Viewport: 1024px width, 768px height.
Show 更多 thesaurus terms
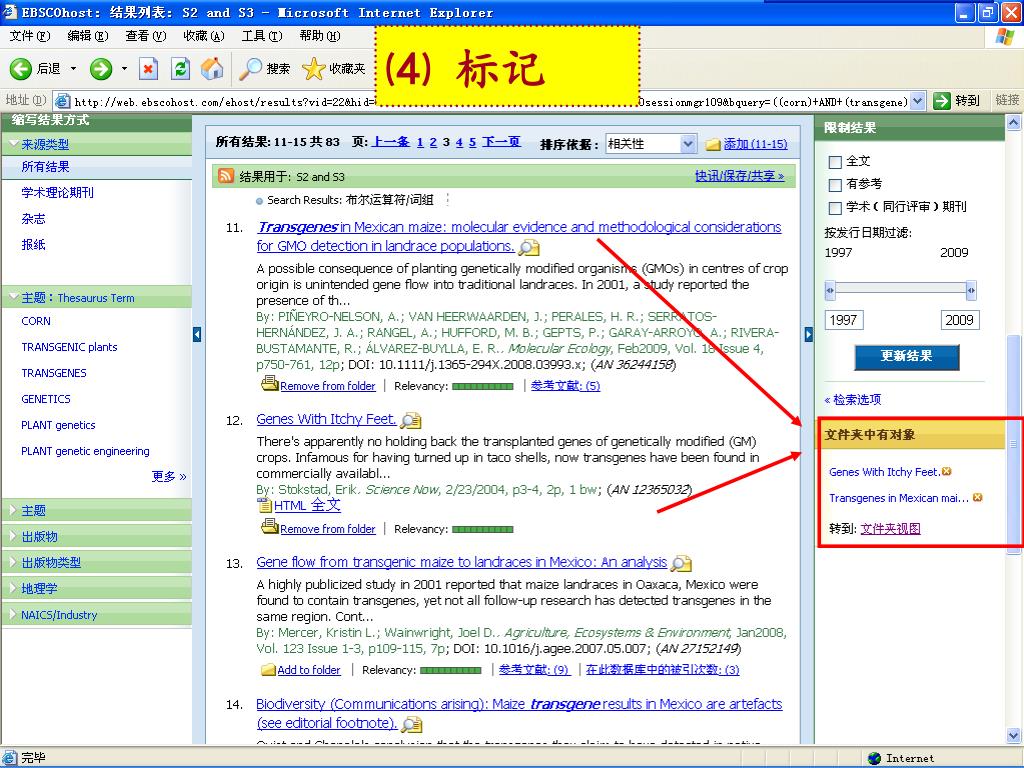[168, 477]
